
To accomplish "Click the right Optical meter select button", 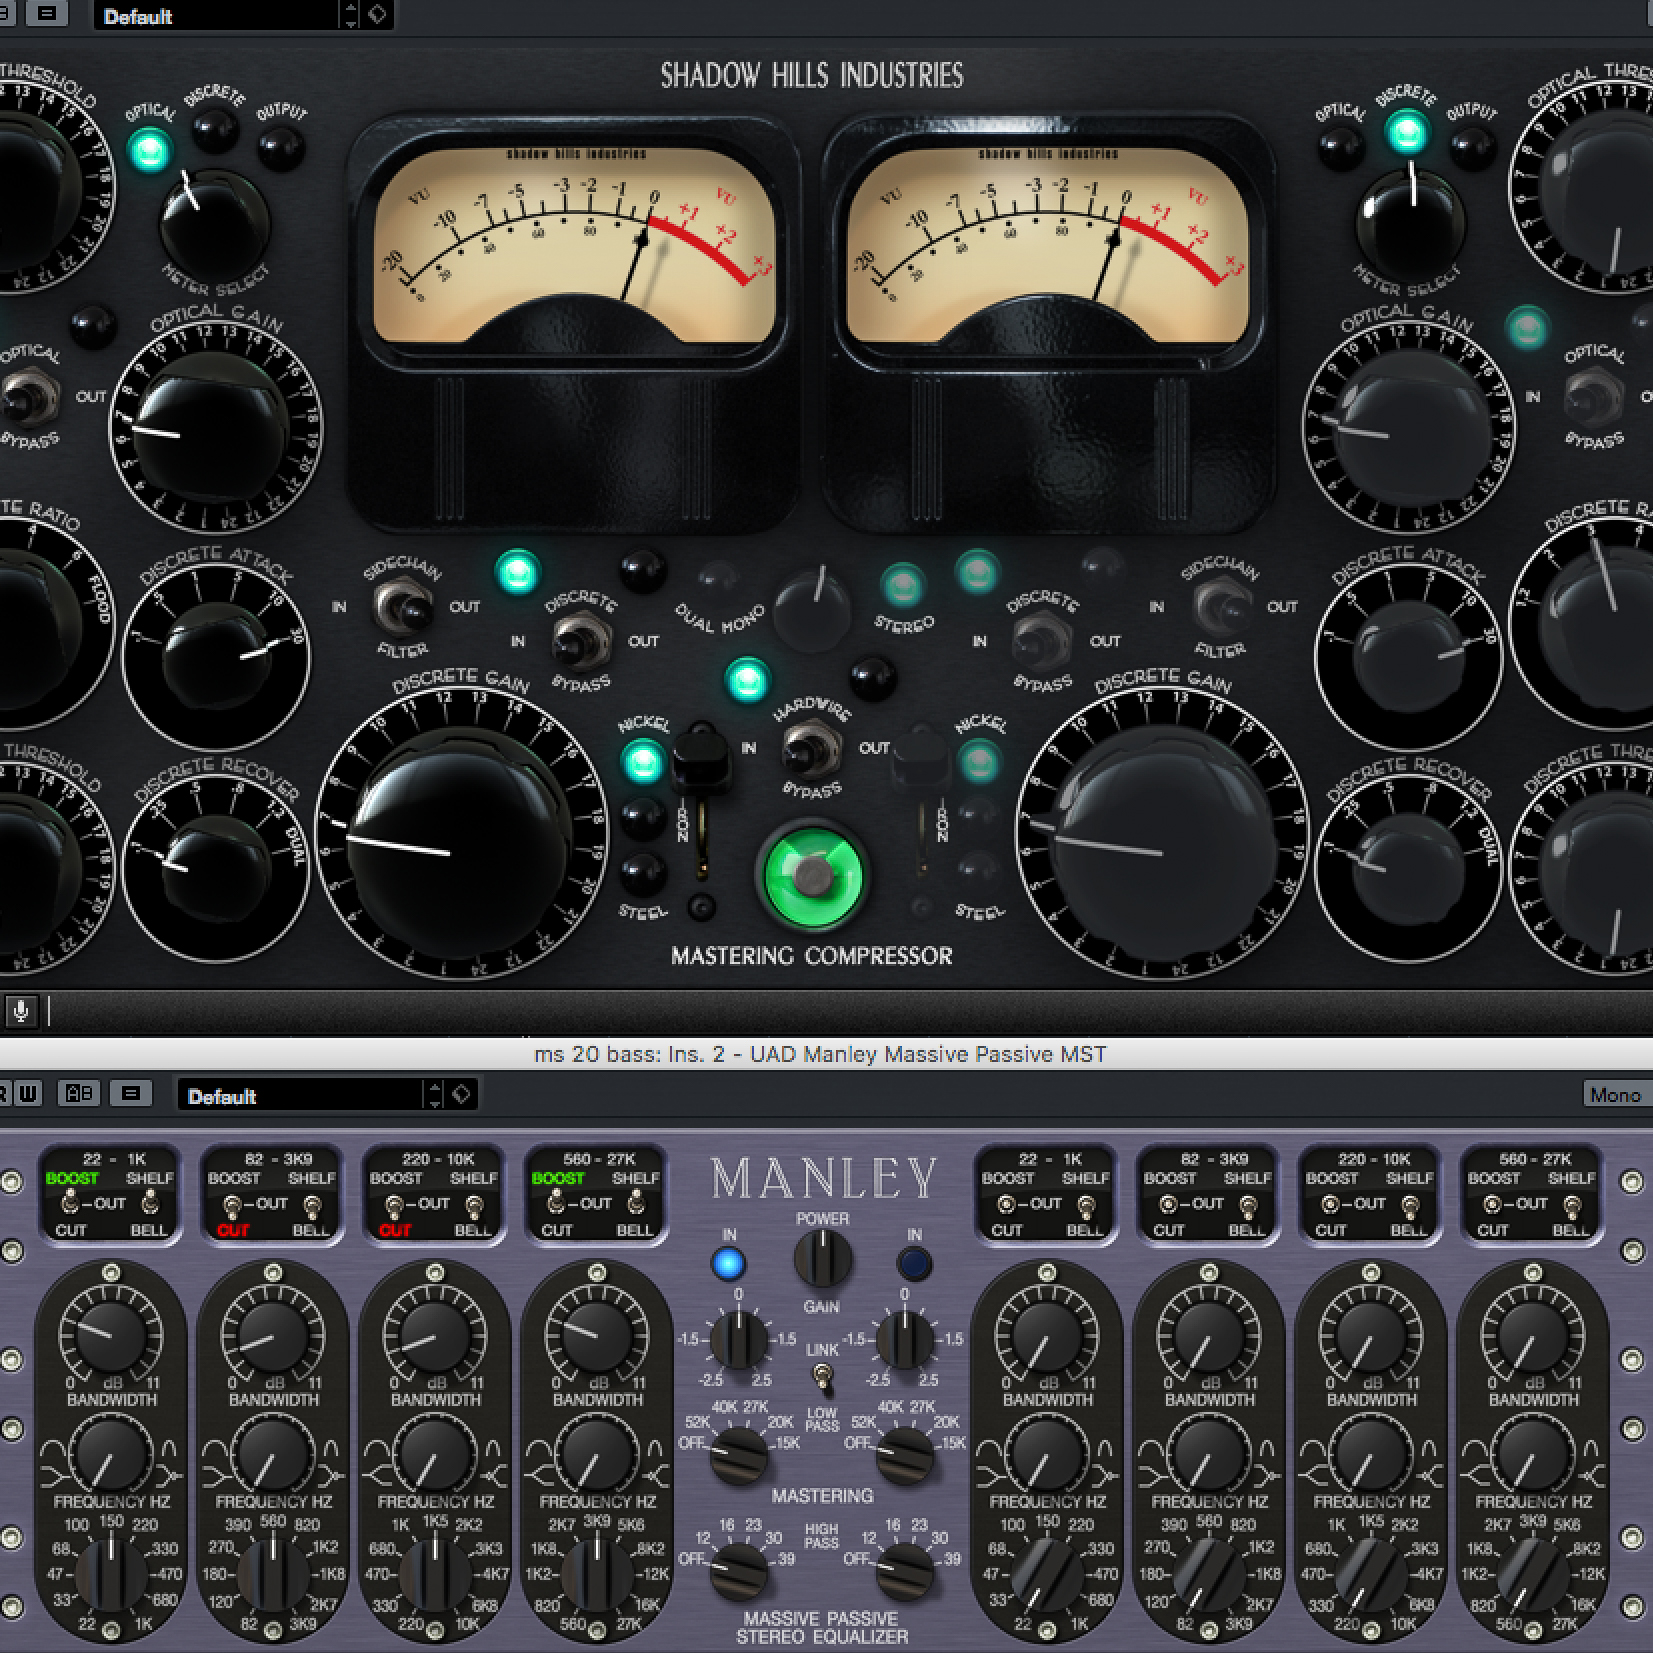I will pyautogui.click(x=1341, y=149).
